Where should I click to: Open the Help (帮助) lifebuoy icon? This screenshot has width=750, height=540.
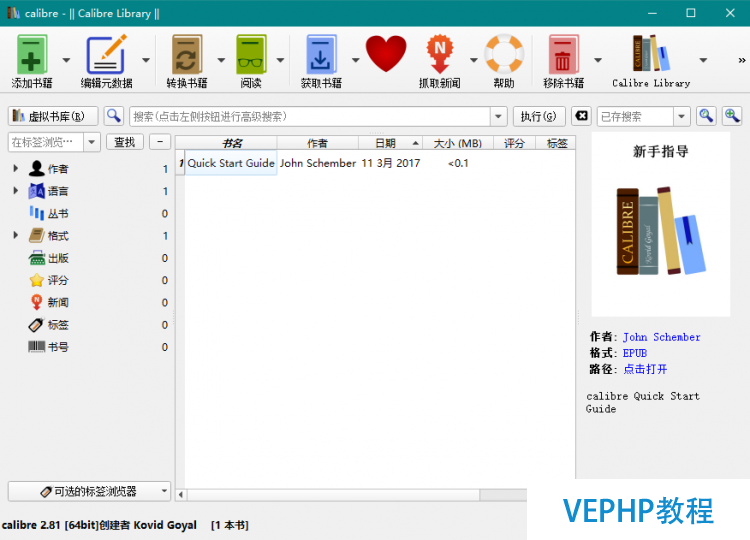pos(504,54)
